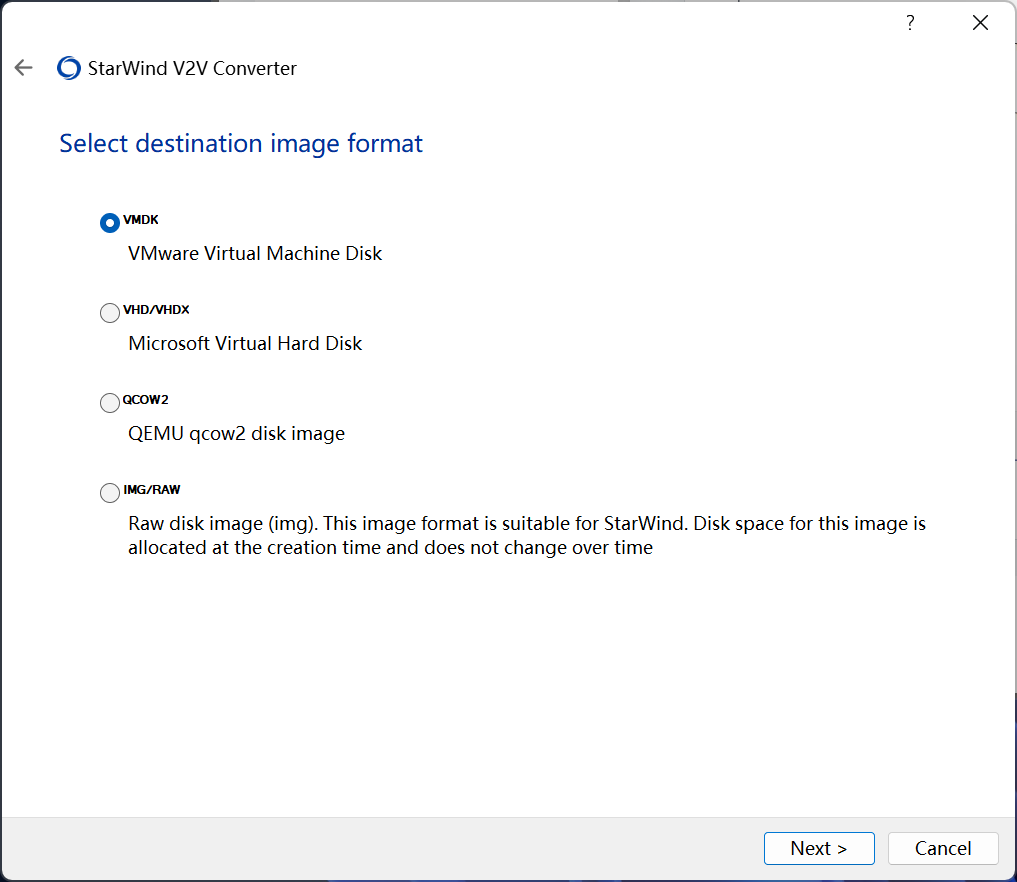Click the bold QCOW2 label text

146,400
